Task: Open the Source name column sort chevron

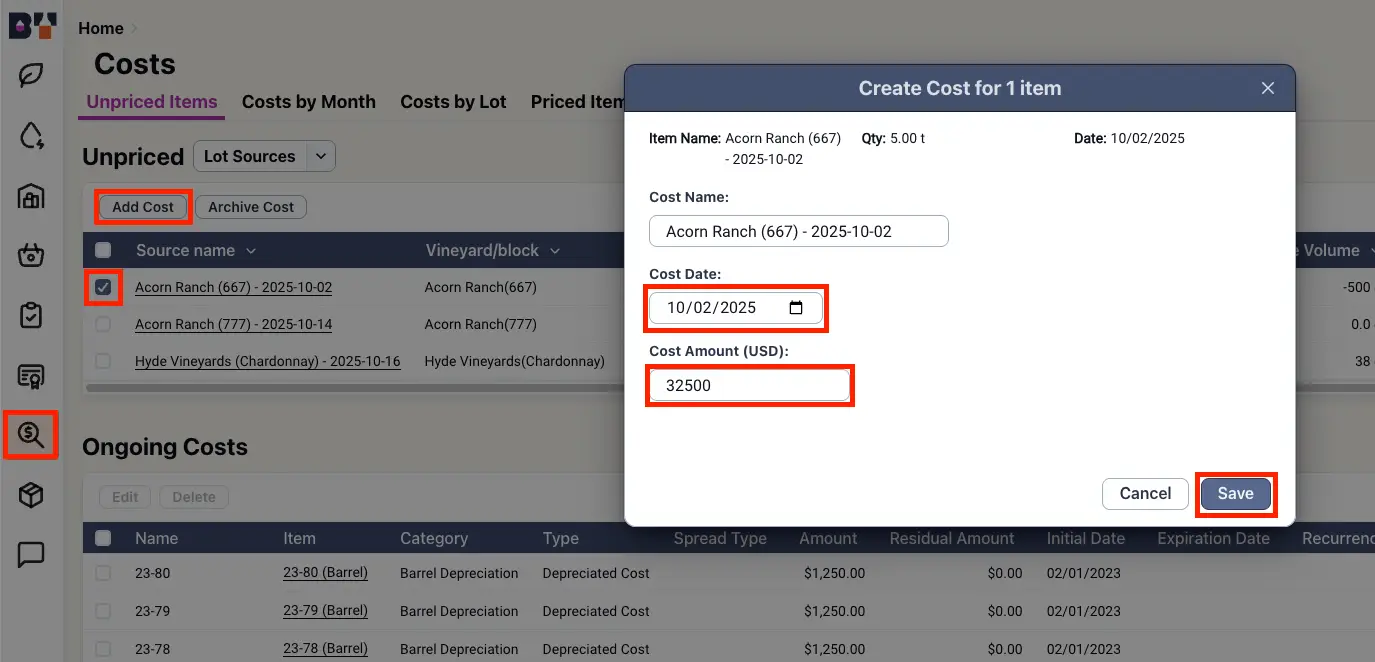Action: (251, 251)
